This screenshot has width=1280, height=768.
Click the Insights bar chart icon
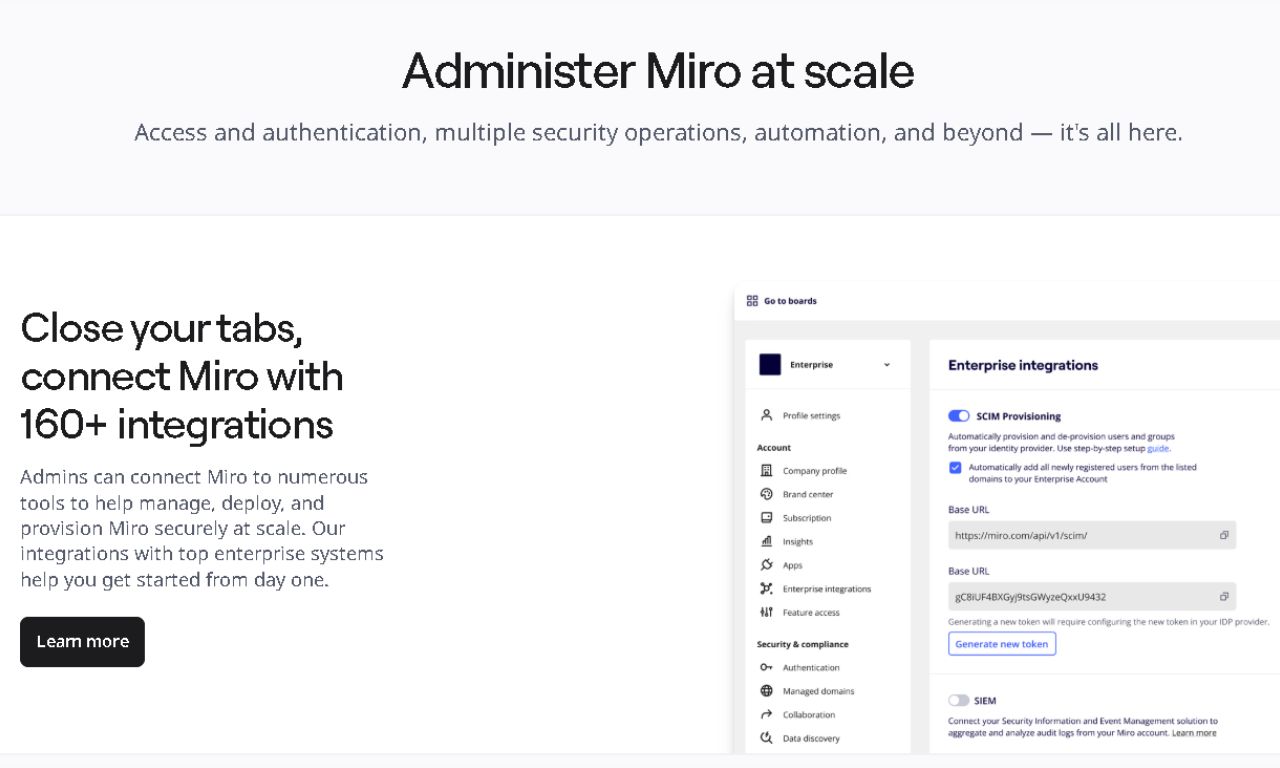(x=766, y=541)
